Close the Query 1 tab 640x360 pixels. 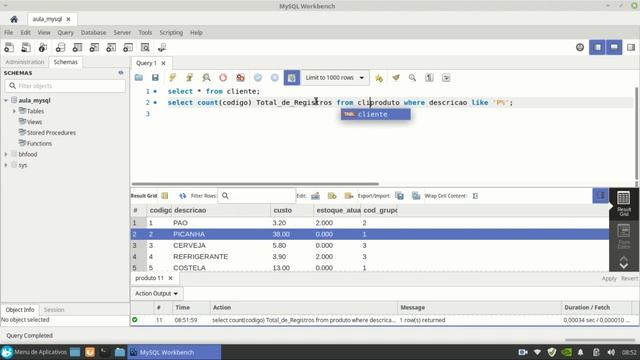tap(163, 63)
